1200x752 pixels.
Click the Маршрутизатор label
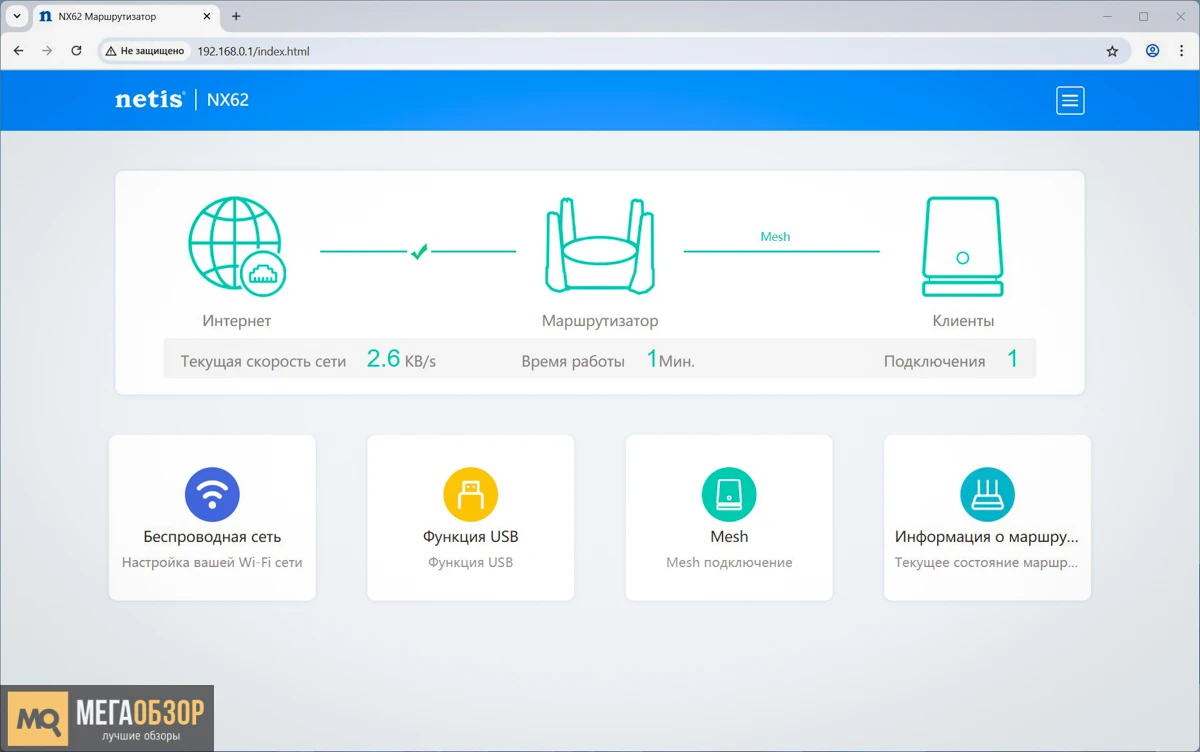point(600,321)
